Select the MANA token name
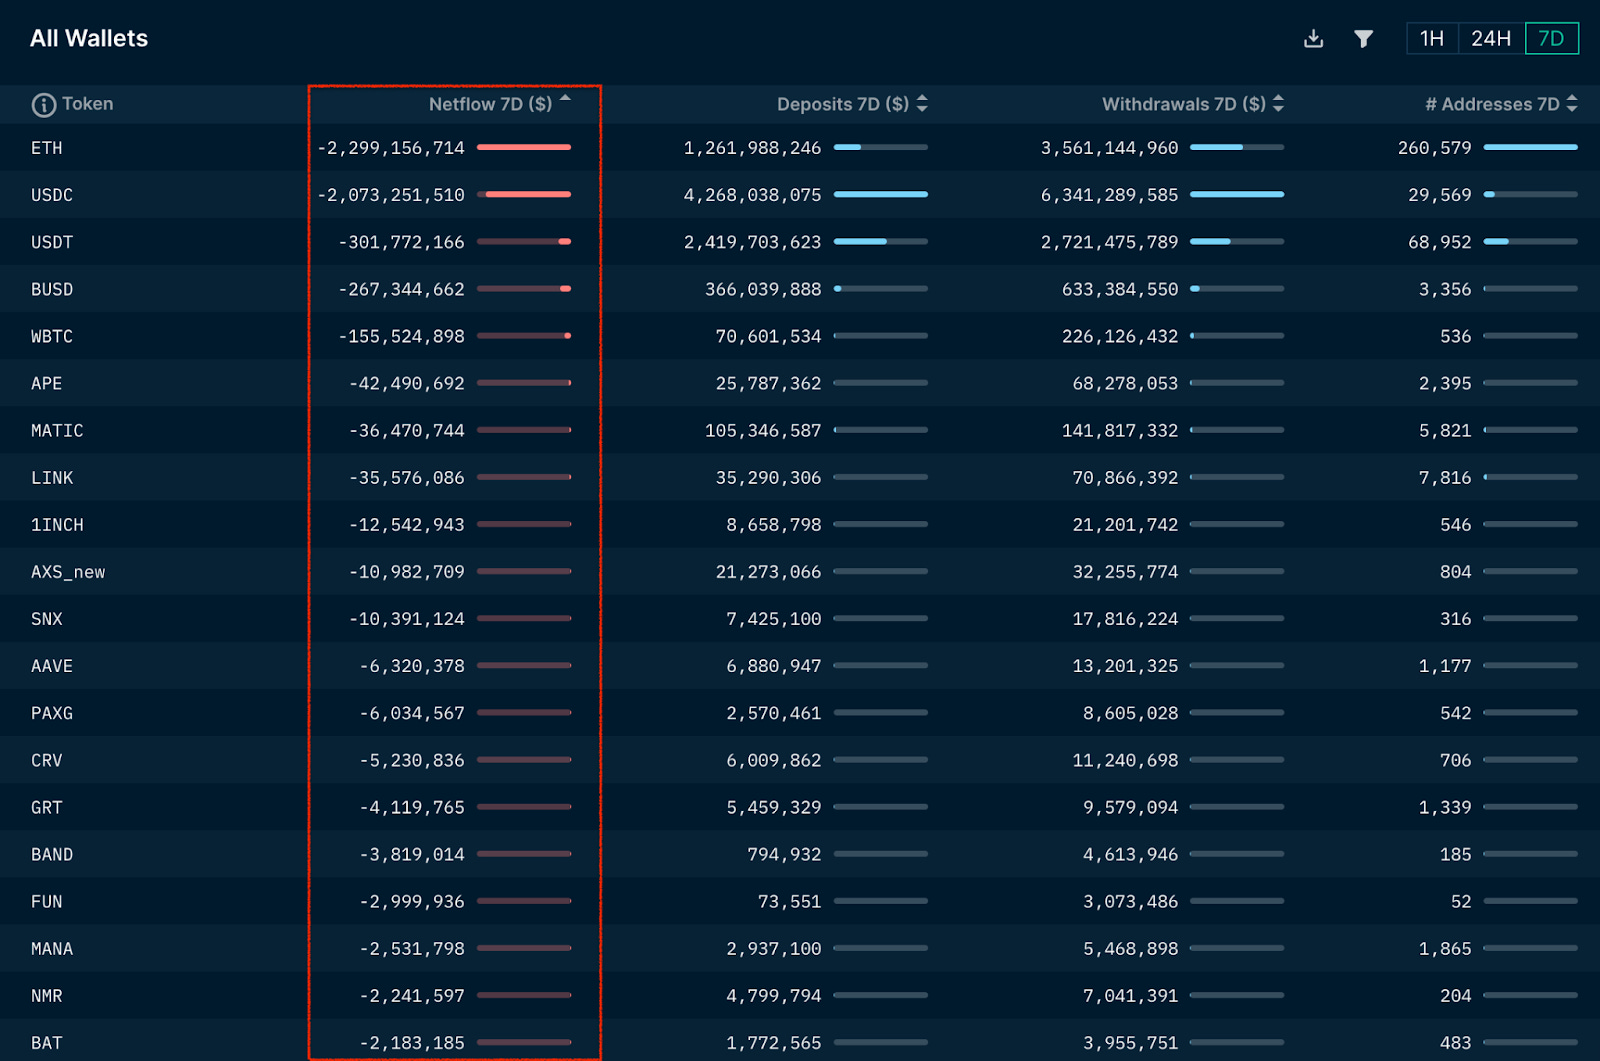The image size is (1600, 1061). click(52, 949)
